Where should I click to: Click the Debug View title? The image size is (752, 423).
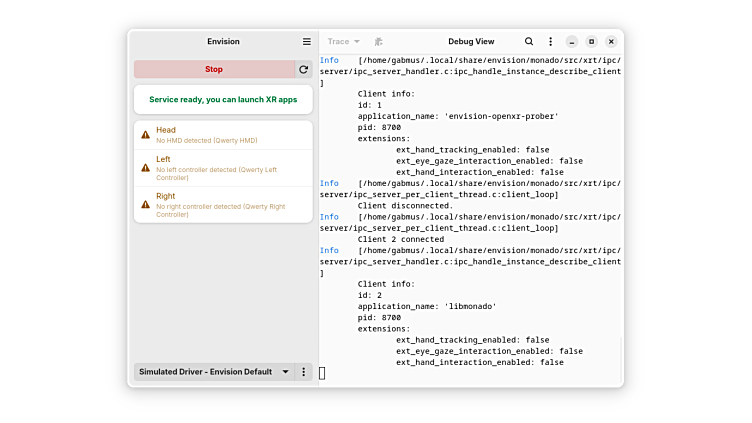(x=470, y=42)
